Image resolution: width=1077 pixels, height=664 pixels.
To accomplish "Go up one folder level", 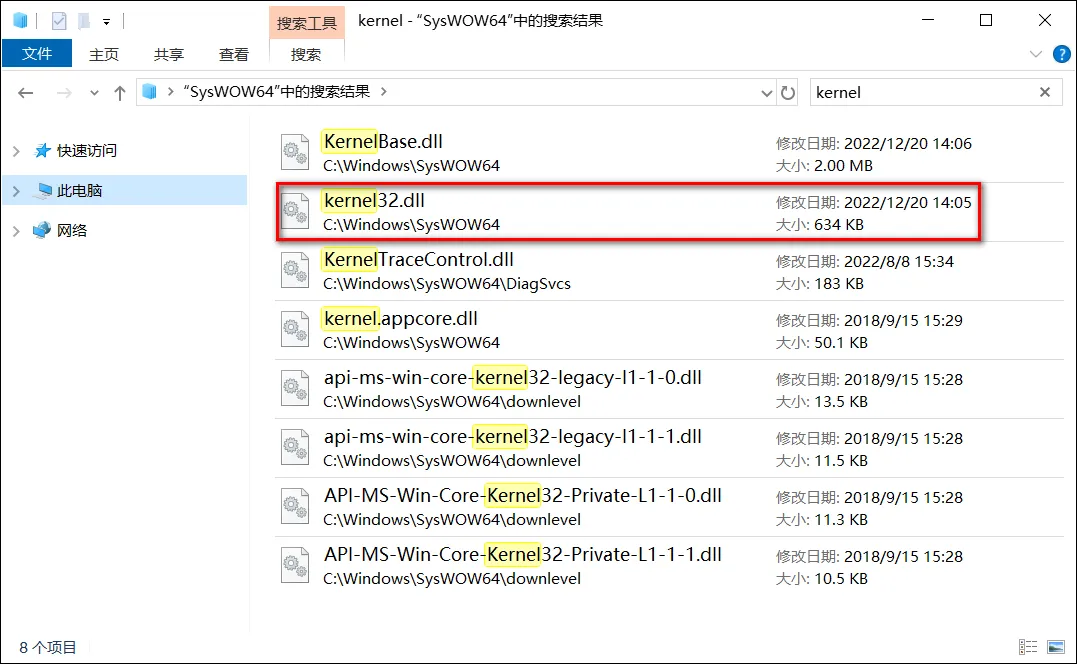I will [x=120, y=93].
